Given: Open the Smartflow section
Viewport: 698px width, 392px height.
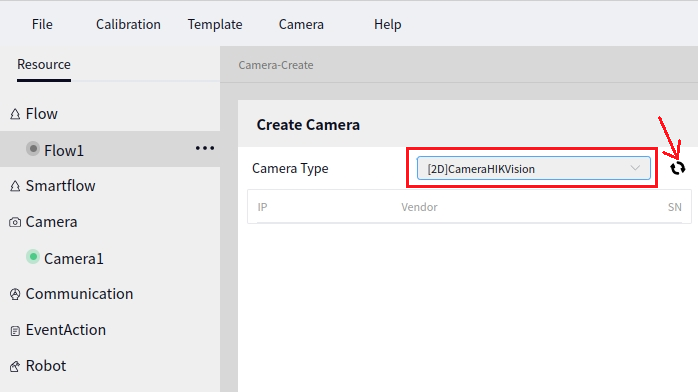Looking at the screenshot, I should coord(60,186).
